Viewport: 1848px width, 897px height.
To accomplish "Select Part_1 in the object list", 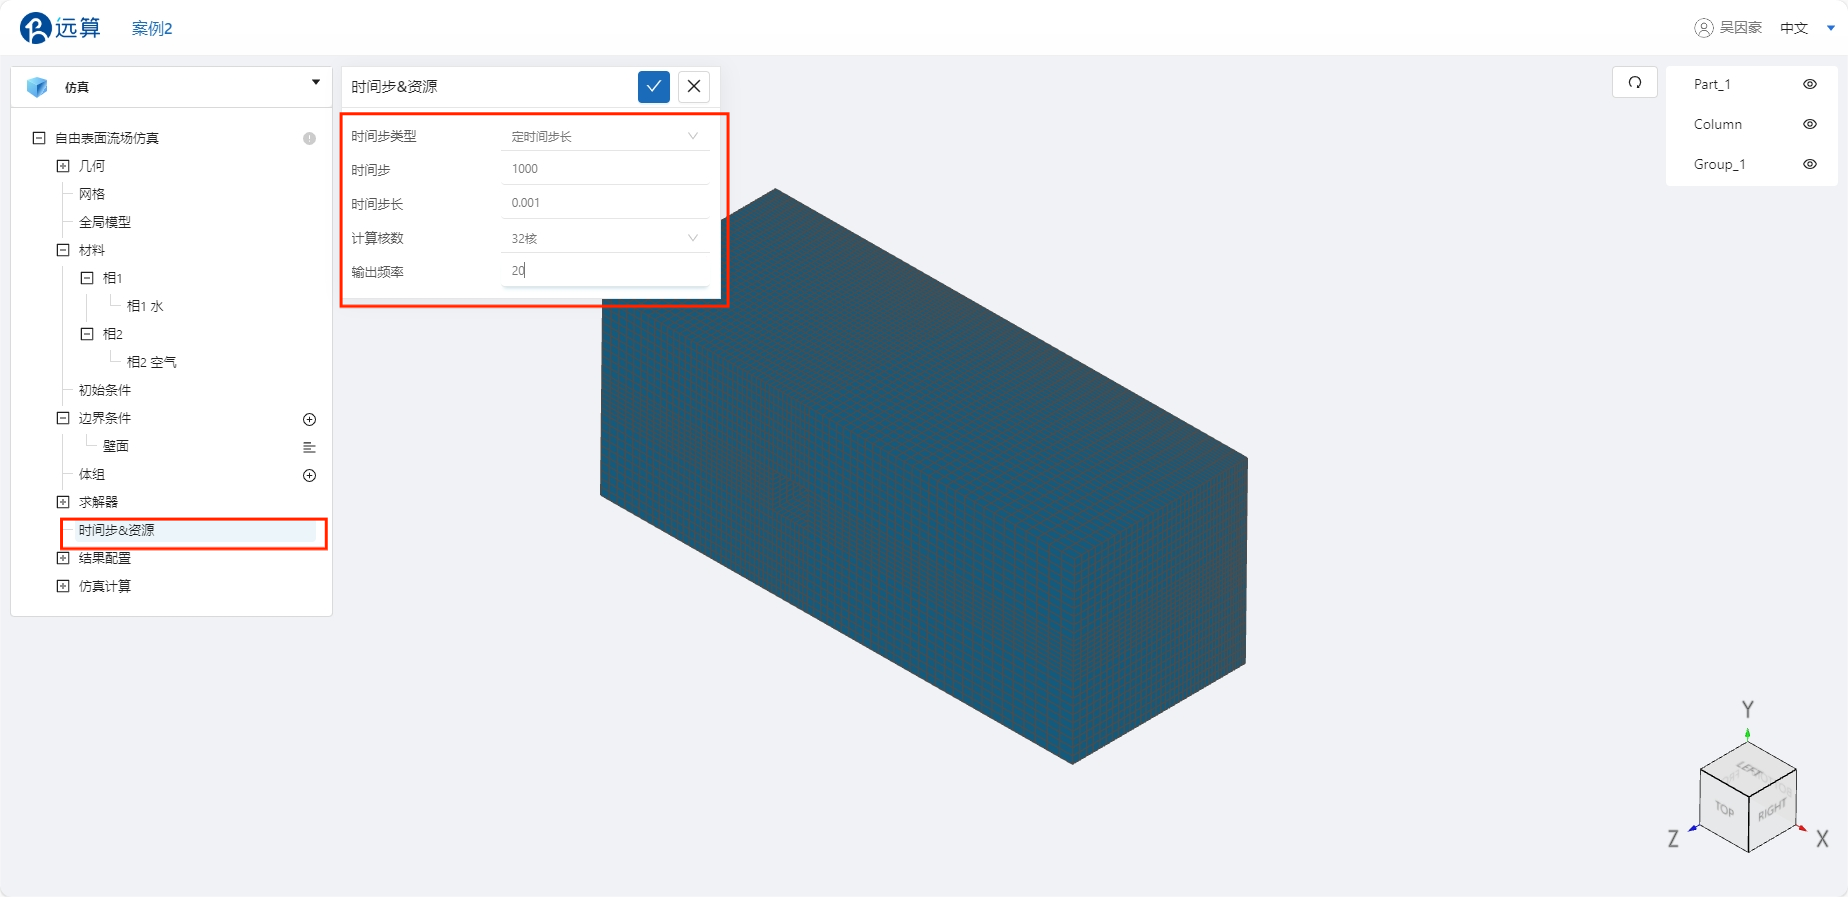I will click(x=1712, y=84).
